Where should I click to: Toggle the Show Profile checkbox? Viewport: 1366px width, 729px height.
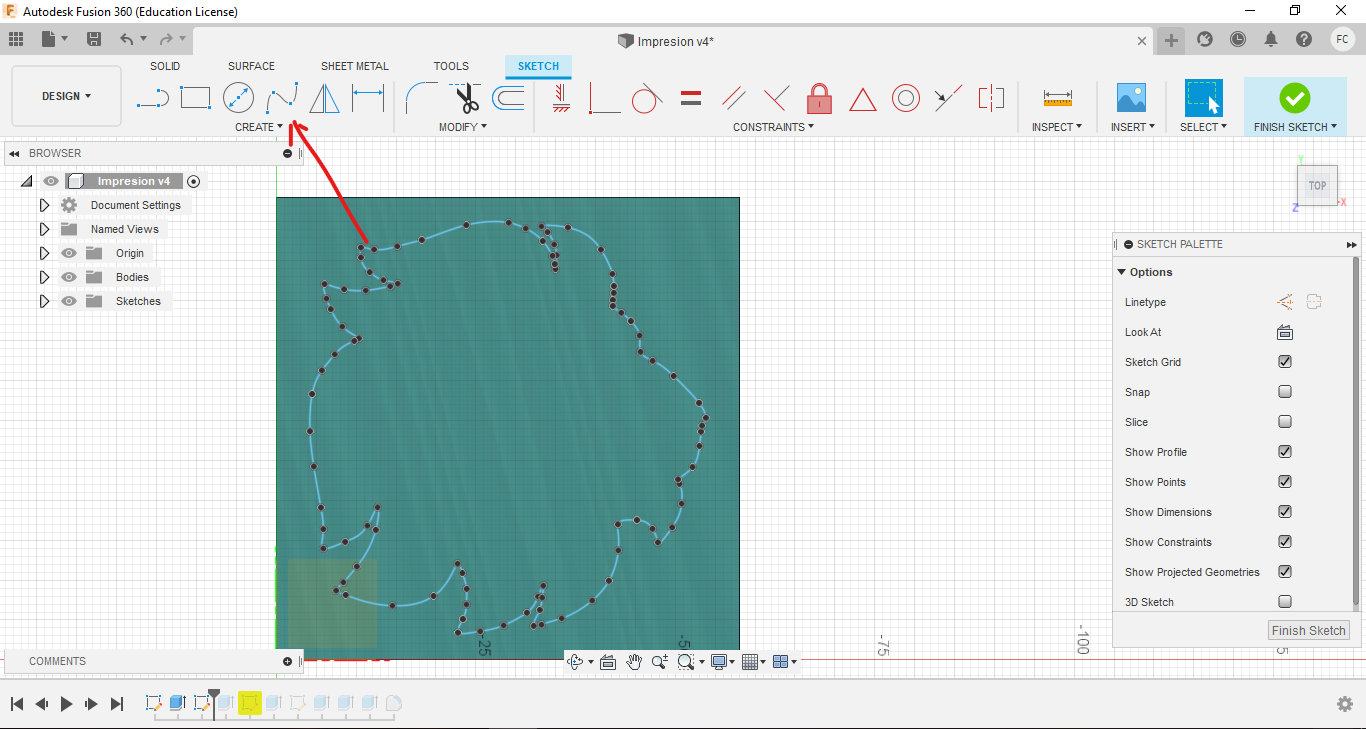(1285, 452)
